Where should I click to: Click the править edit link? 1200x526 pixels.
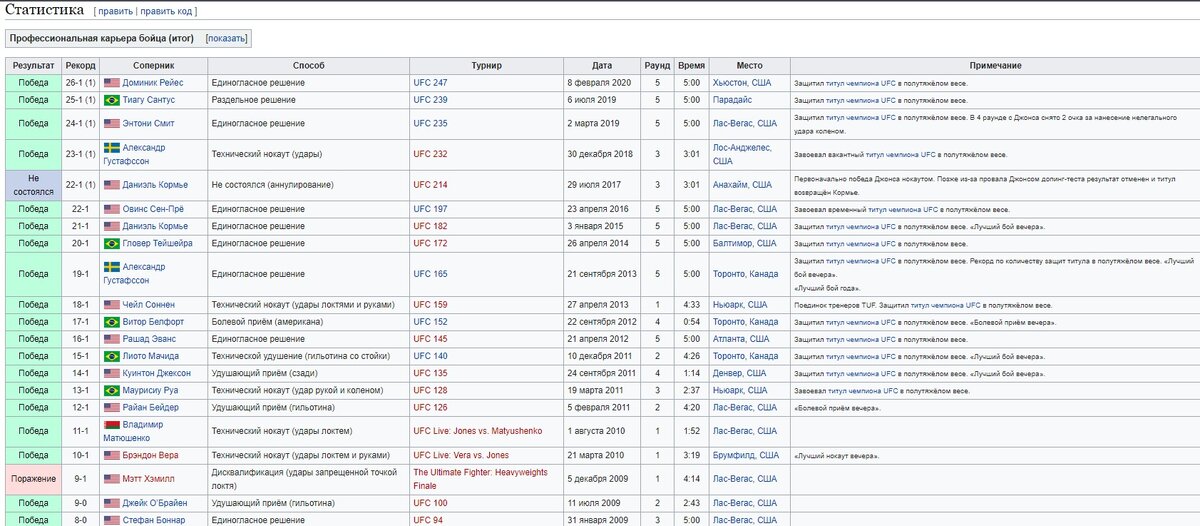pyautogui.click(x=116, y=11)
